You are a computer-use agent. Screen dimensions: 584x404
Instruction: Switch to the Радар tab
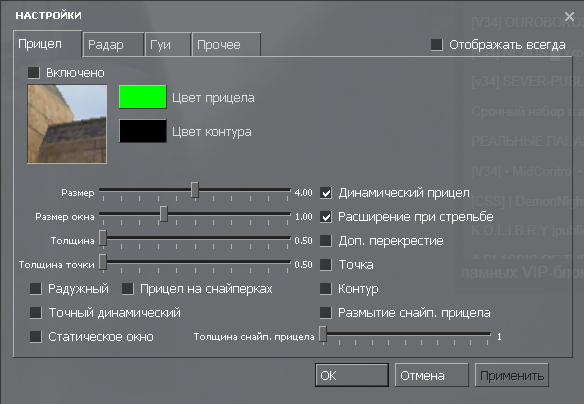click(x=113, y=45)
